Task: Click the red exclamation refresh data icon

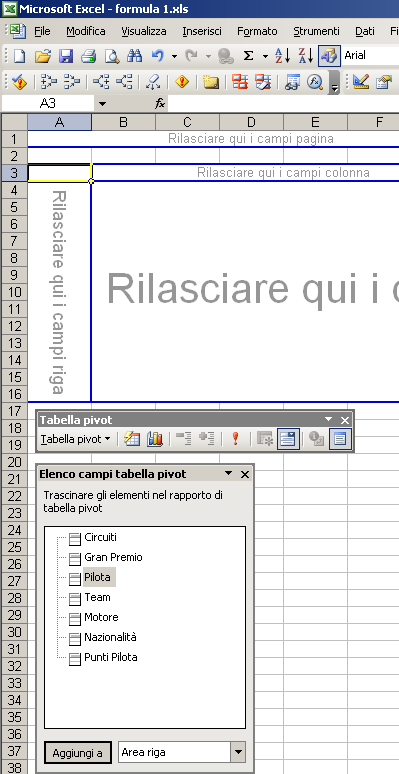Action: point(236,439)
